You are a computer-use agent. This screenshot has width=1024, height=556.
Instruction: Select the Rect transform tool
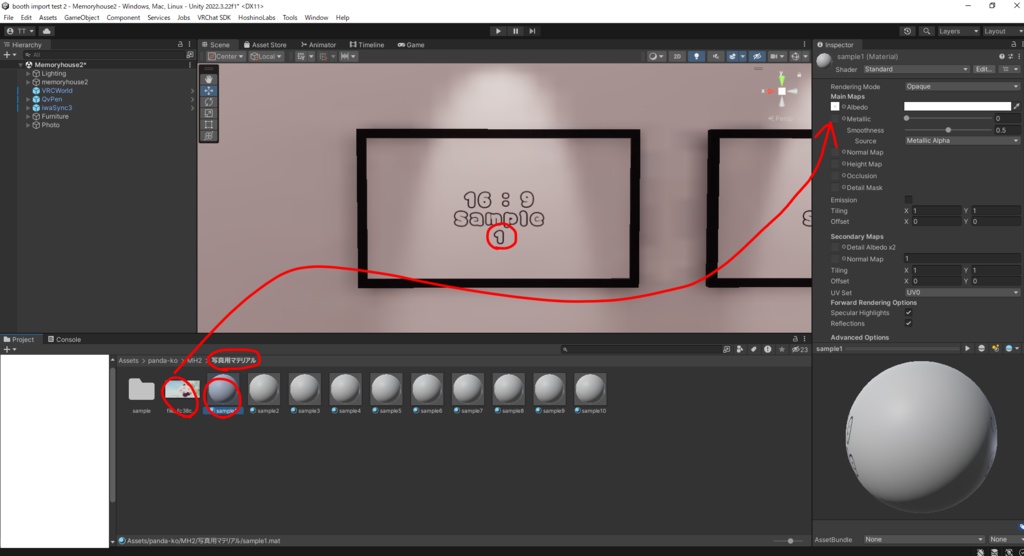coord(209,124)
